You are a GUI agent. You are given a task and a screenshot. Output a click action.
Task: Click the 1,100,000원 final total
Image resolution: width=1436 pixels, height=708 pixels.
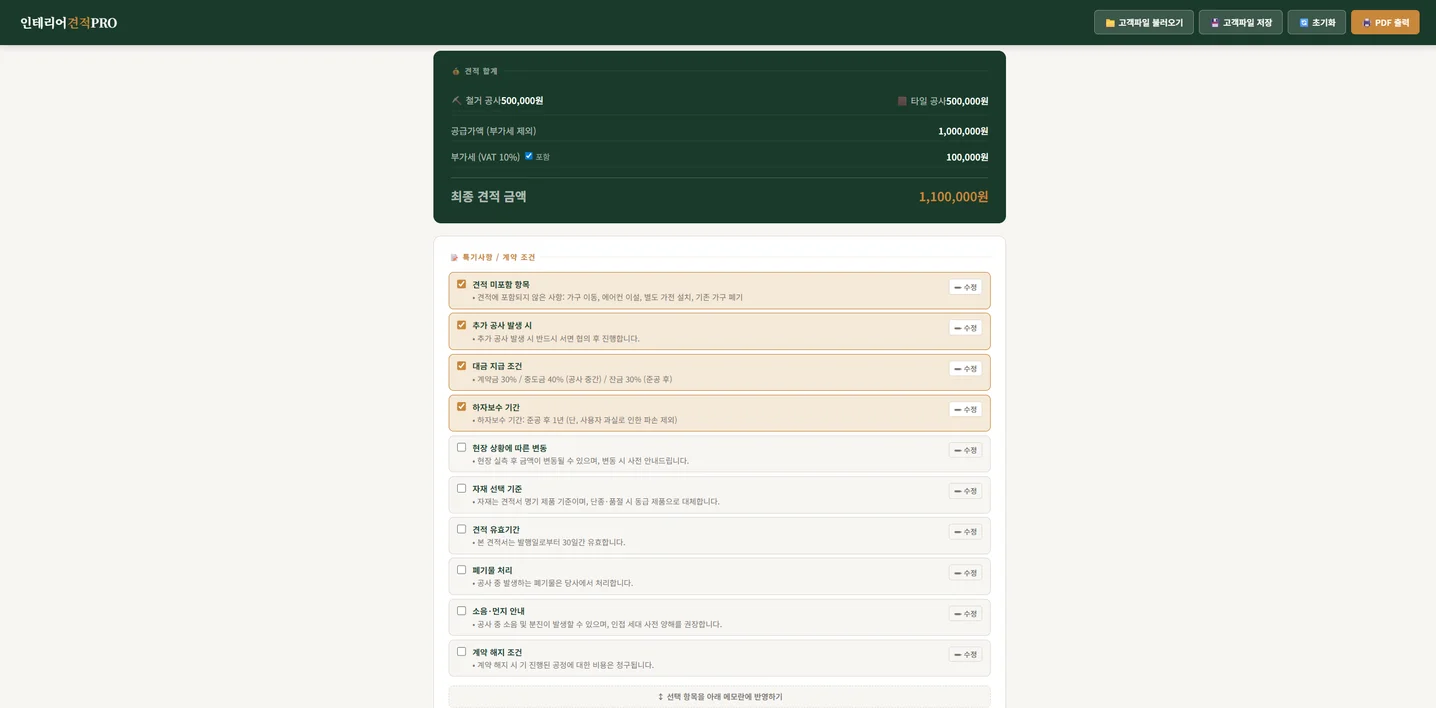coord(953,197)
